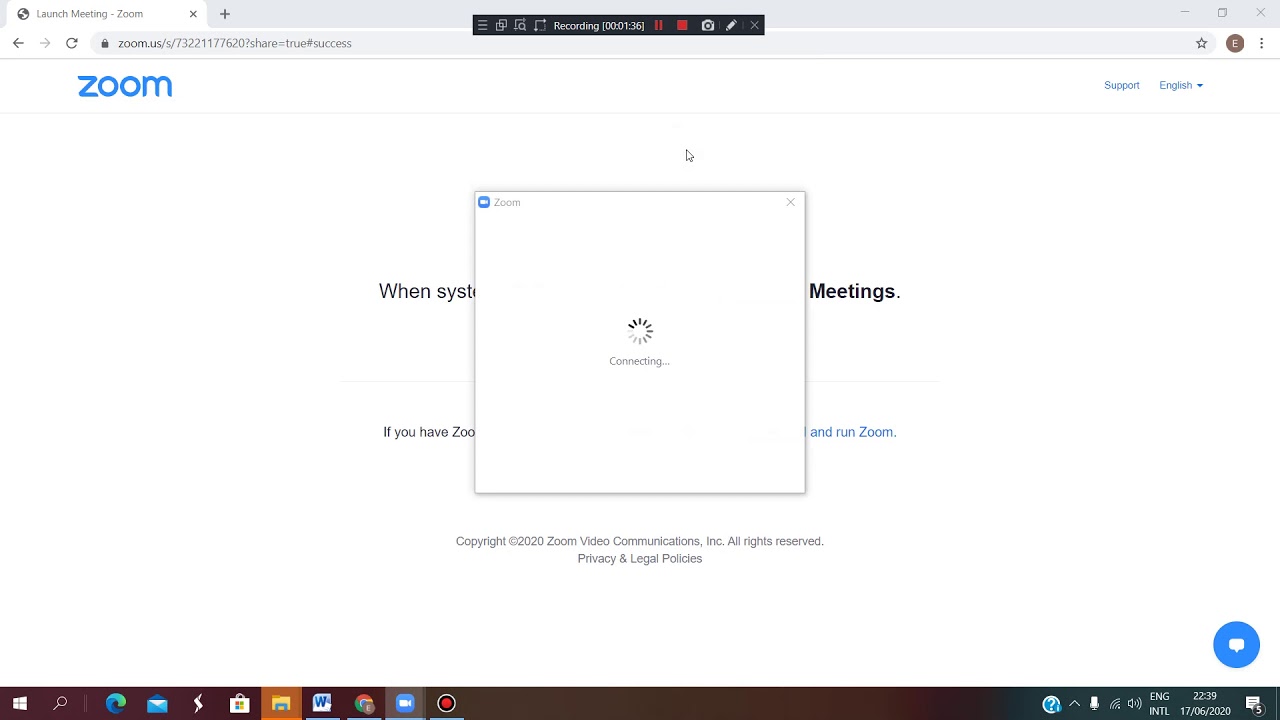Open the blue chat help bubble
This screenshot has height=720, width=1280.
(x=1237, y=645)
